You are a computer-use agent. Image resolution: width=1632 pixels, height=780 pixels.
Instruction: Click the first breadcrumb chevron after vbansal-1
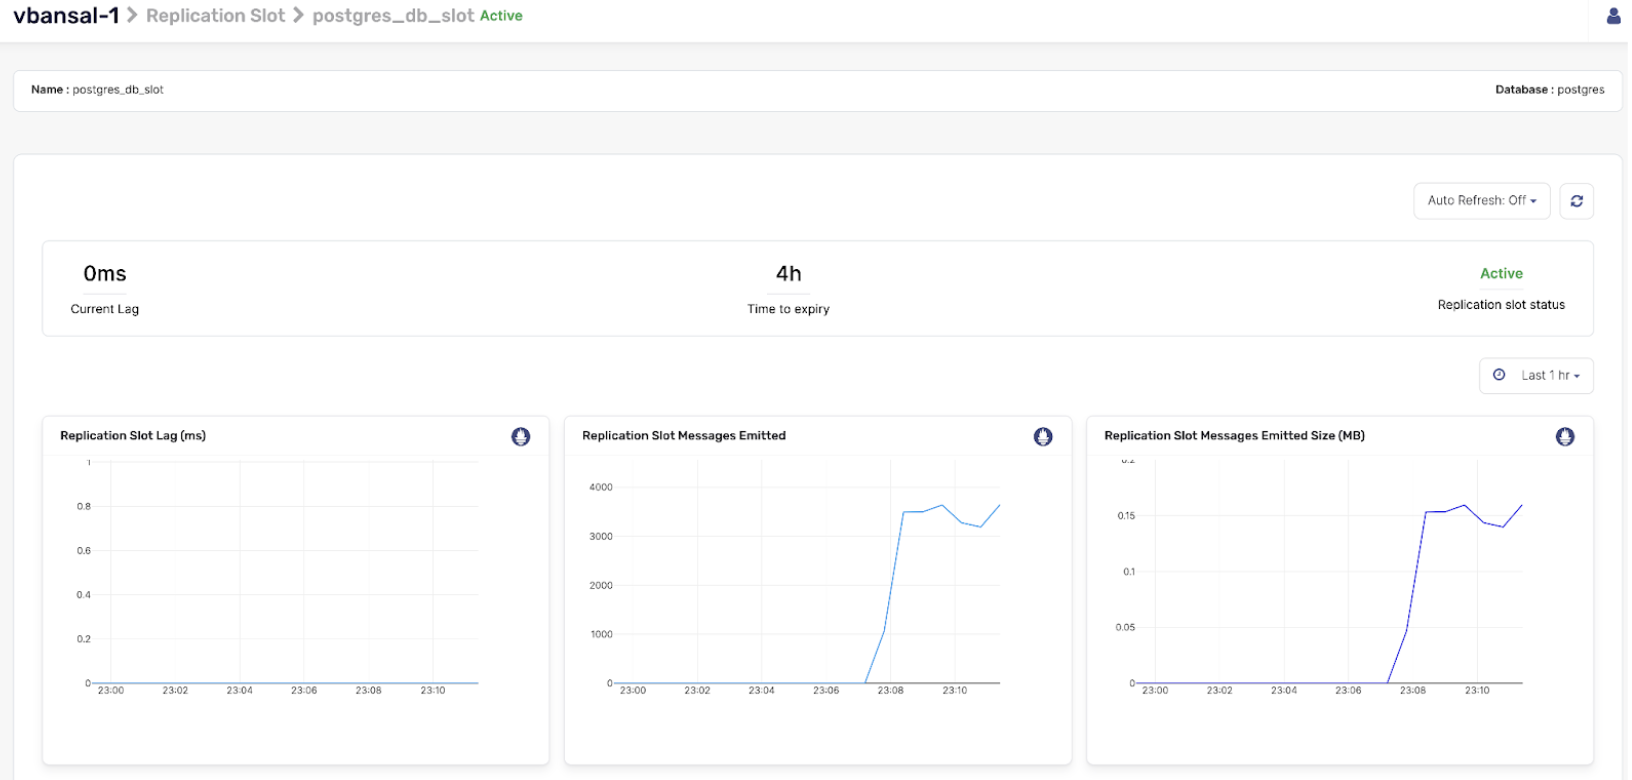[132, 16]
